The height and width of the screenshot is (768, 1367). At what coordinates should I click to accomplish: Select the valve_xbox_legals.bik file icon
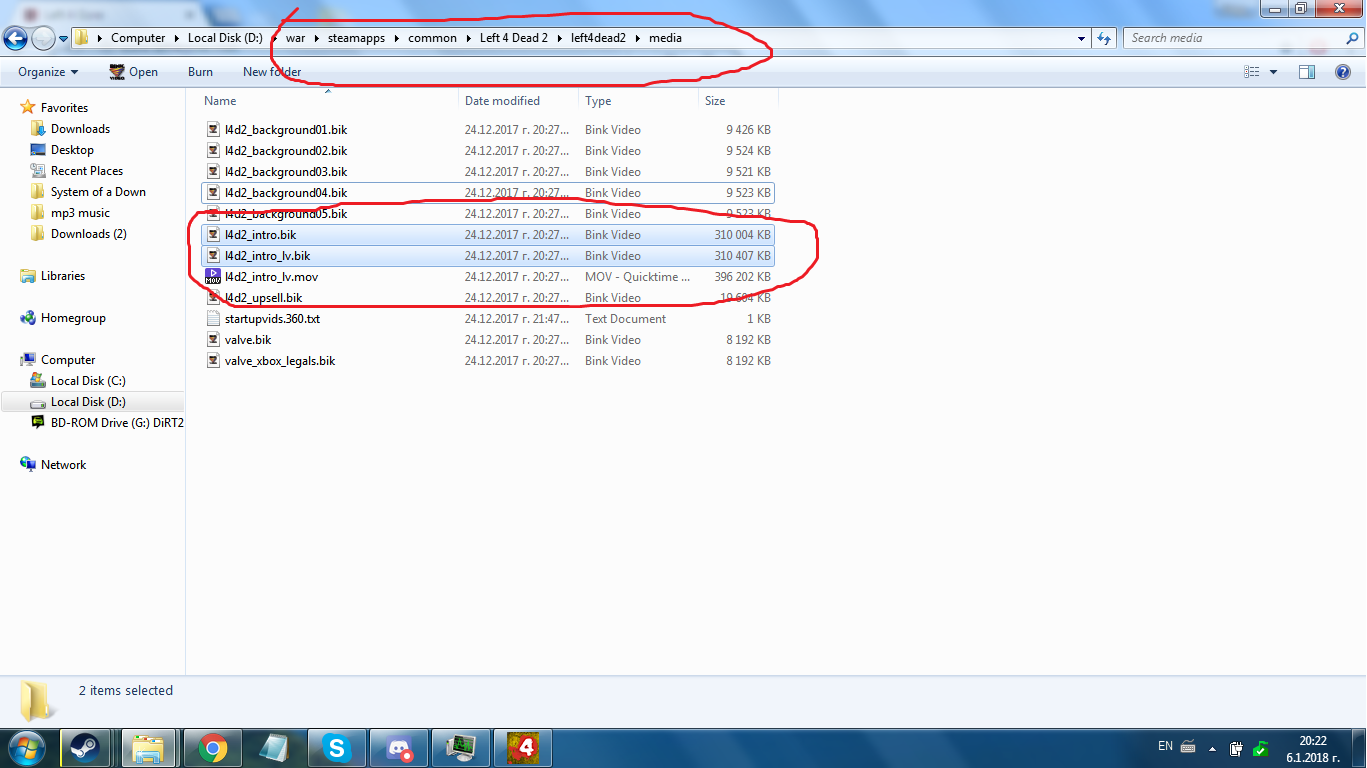click(213, 361)
